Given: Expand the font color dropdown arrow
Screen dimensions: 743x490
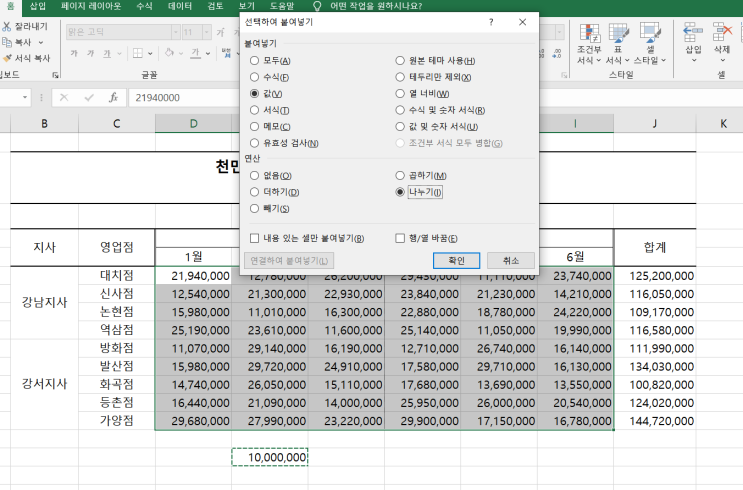Looking at the screenshot, I should point(208,54).
